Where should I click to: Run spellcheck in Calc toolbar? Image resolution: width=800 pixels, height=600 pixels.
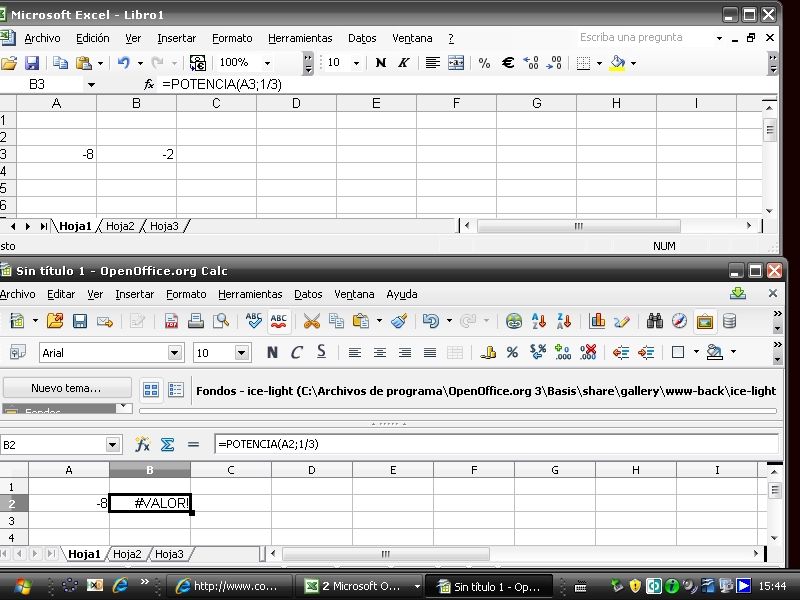254,321
